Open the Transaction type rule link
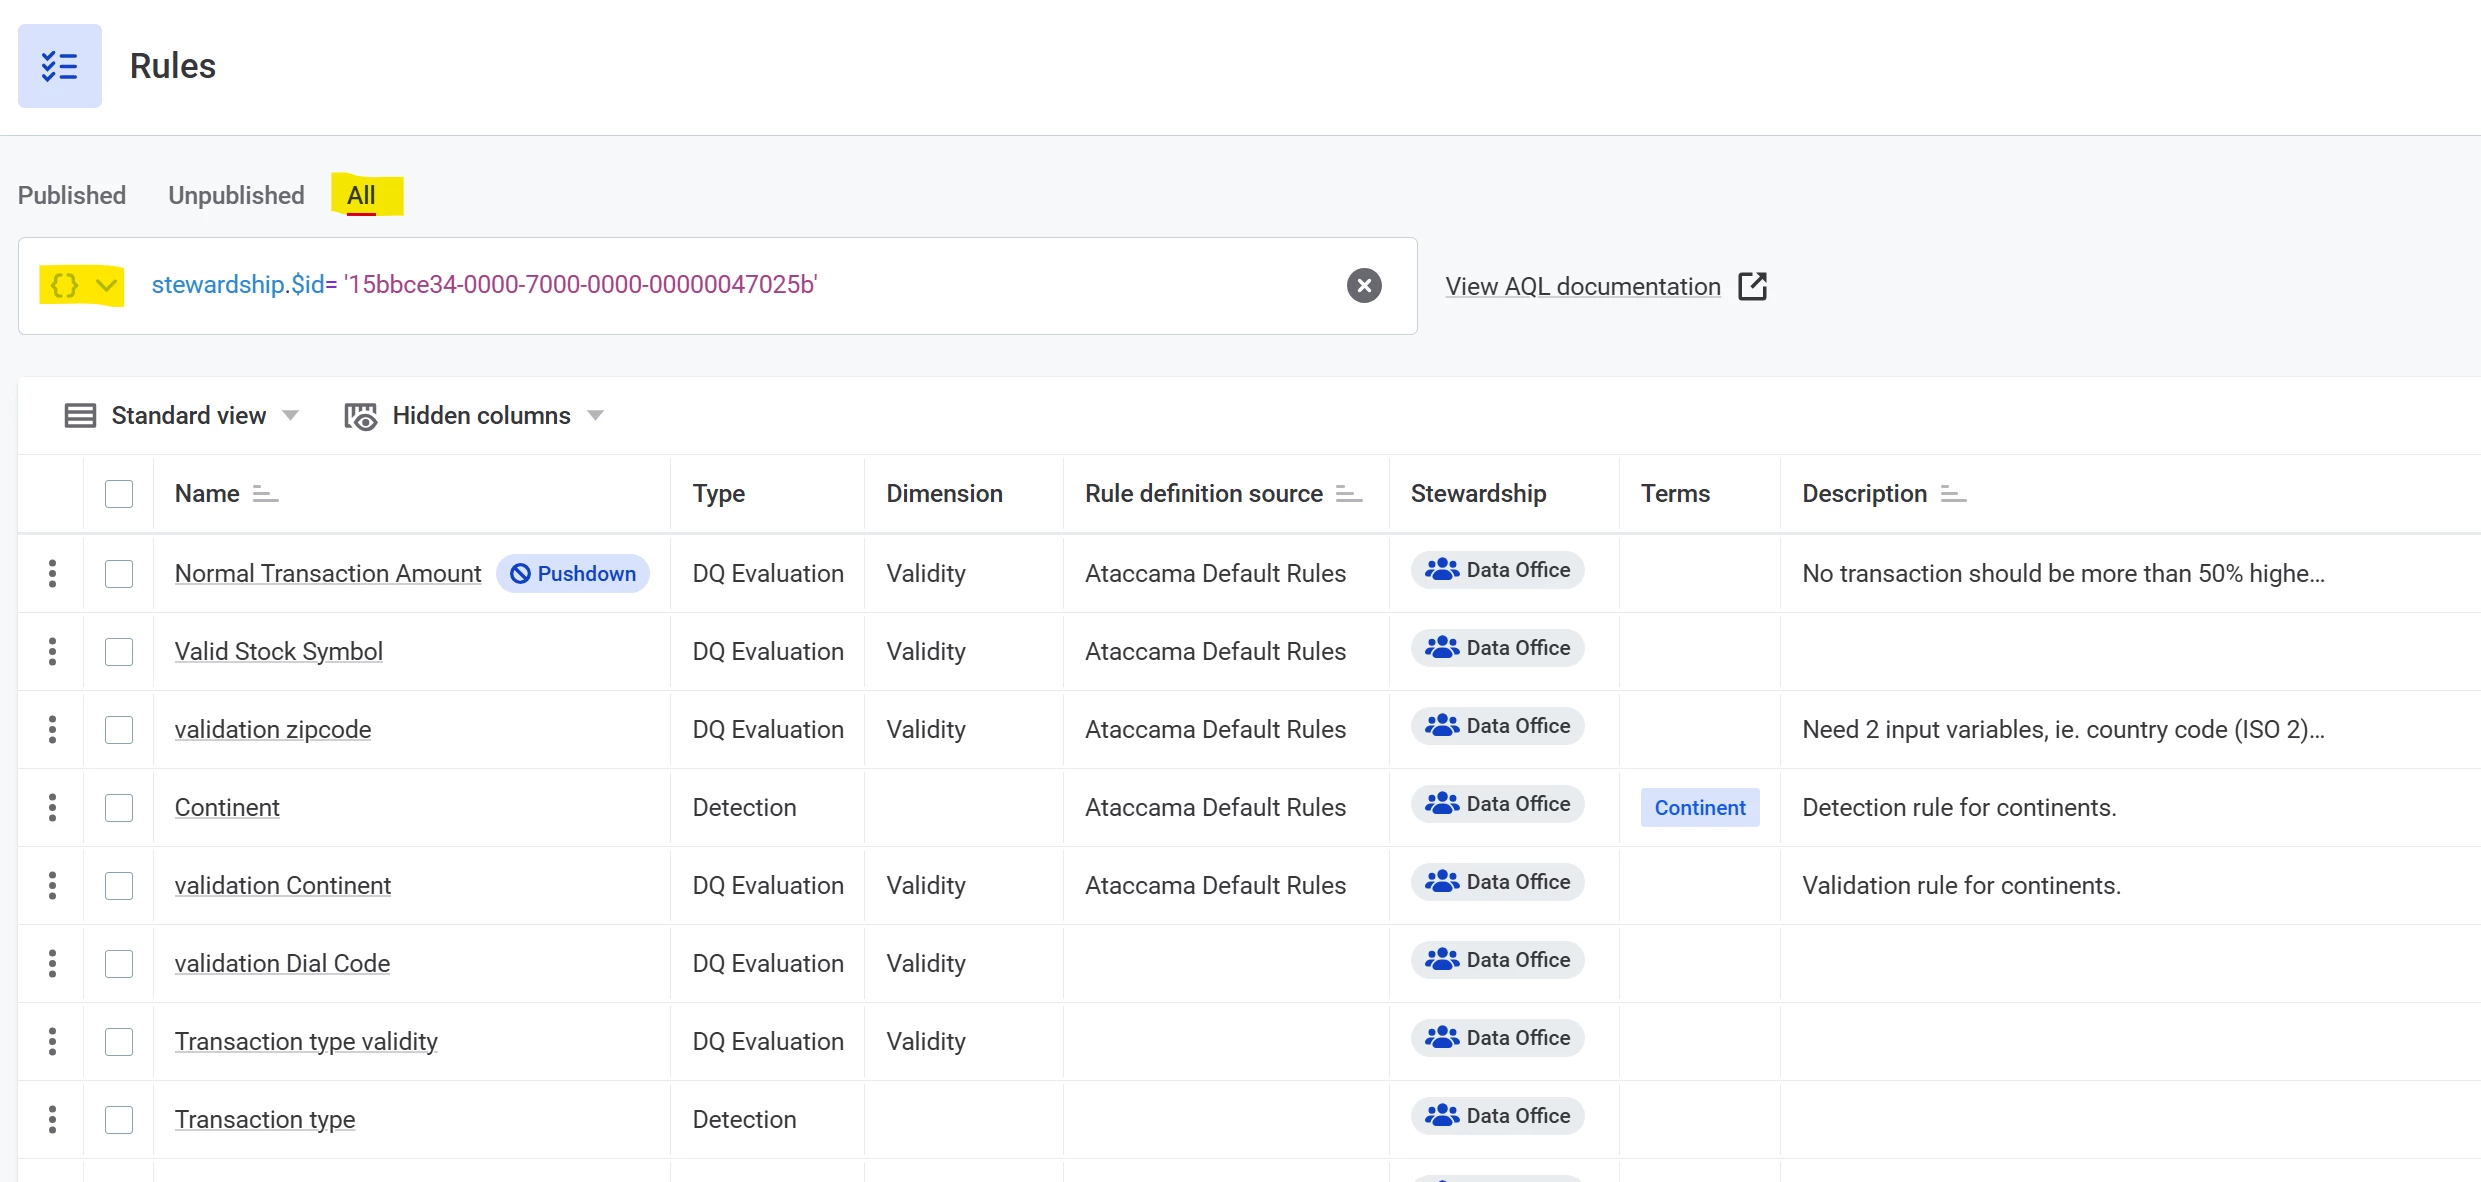Screen dimensions: 2481x1182 [265, 1120]
